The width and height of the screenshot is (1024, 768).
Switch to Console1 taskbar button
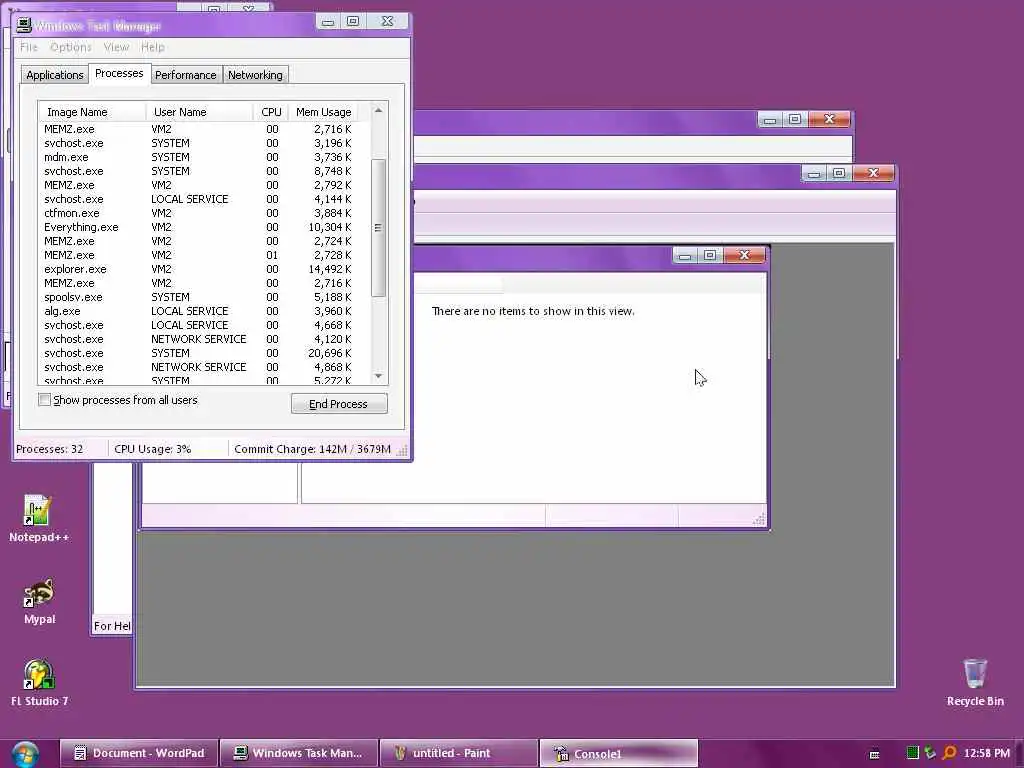(618, 753)
